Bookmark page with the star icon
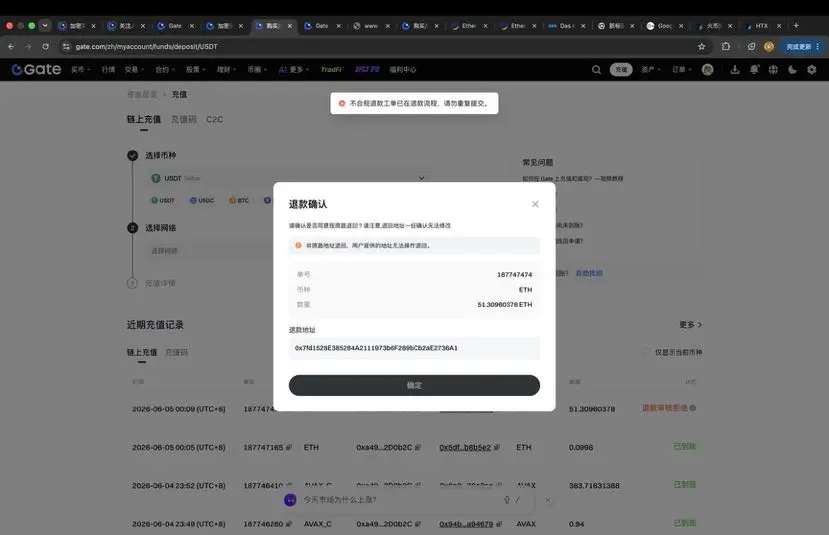 702,47
